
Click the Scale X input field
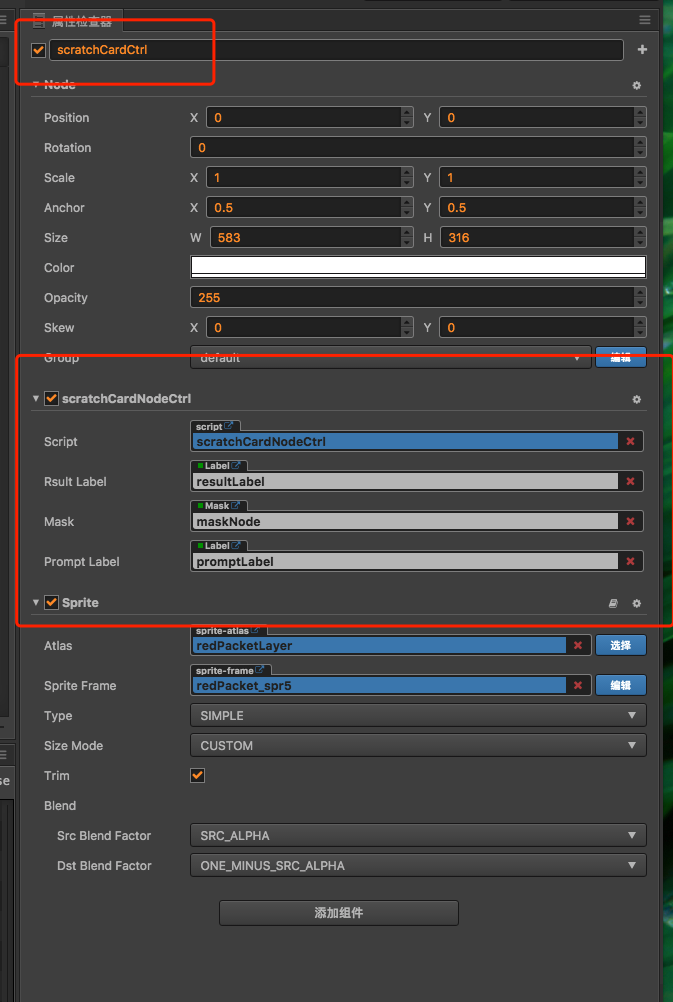[304, 178]
